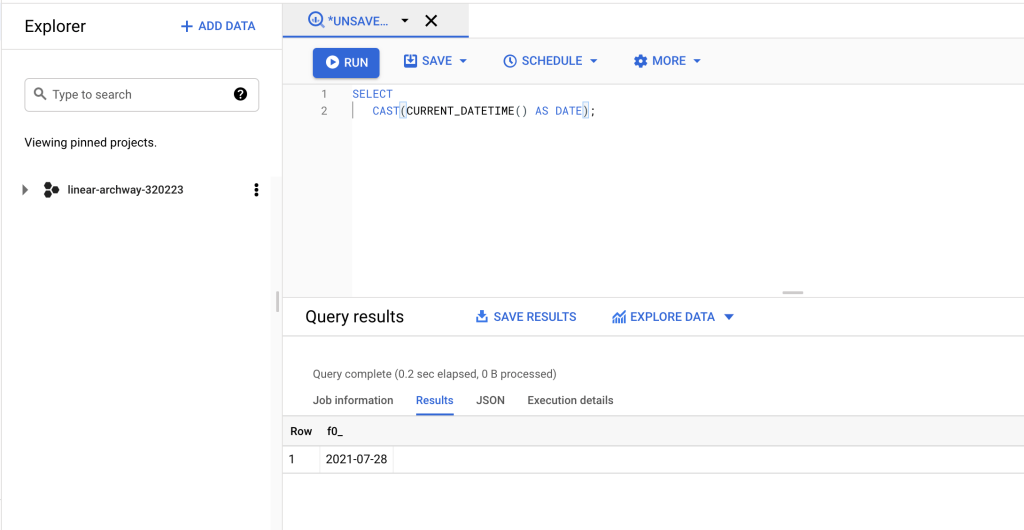Expand the SCHEDULE dropdown arrow
1024x530 pixels.
[594, 61]
